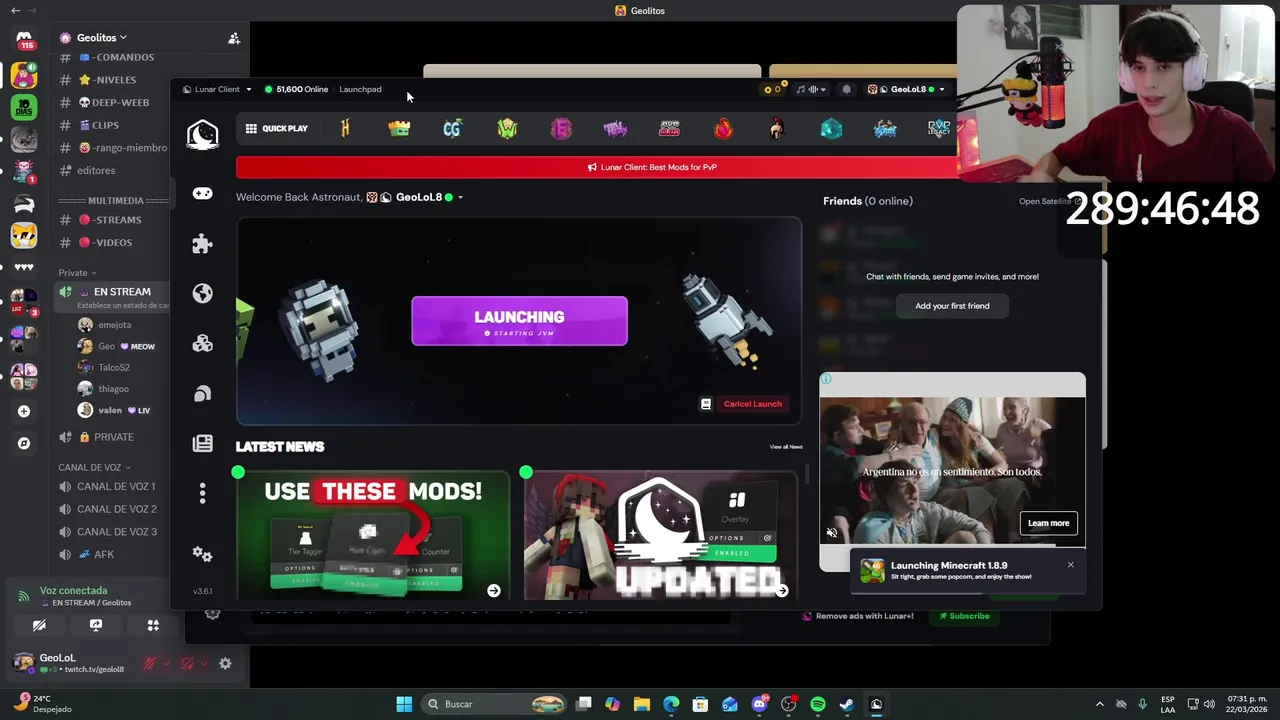Viewport: 1280px width, 720px height.
Task: Click the Lunar Client moon logo
Action: tap(202, 134)
